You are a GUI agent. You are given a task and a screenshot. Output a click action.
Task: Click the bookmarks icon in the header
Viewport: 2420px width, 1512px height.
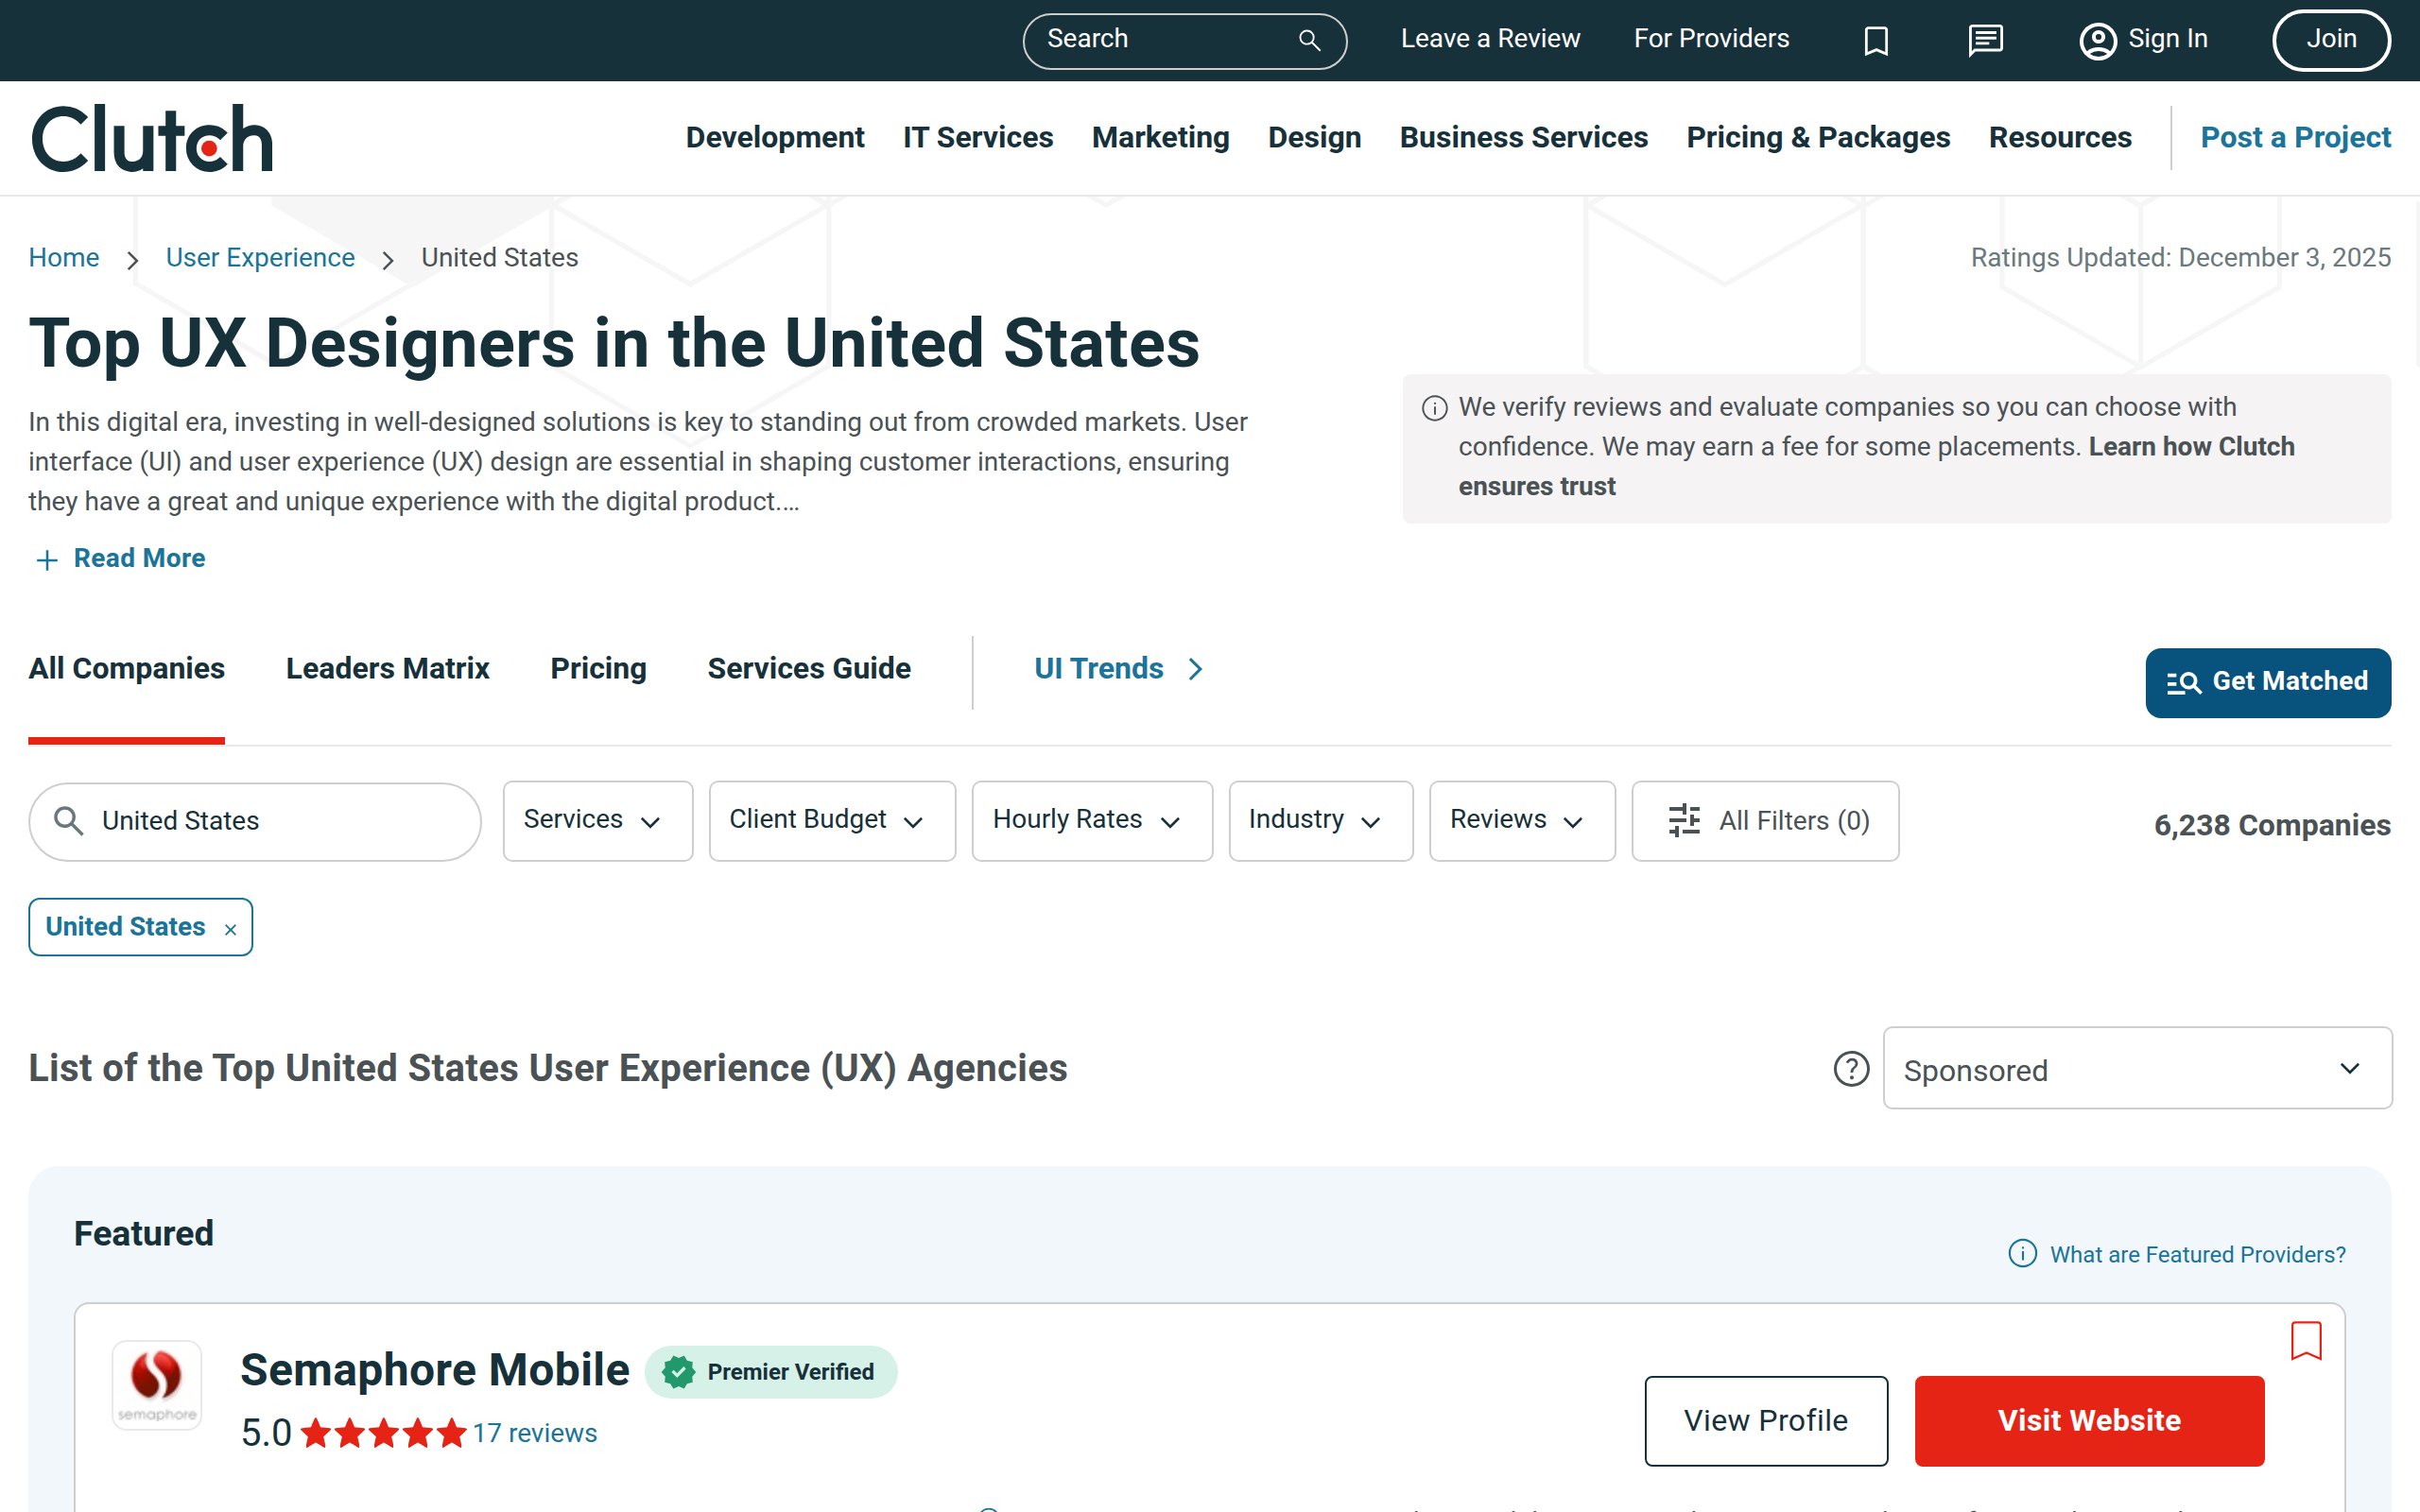(x=1877, y=40)
